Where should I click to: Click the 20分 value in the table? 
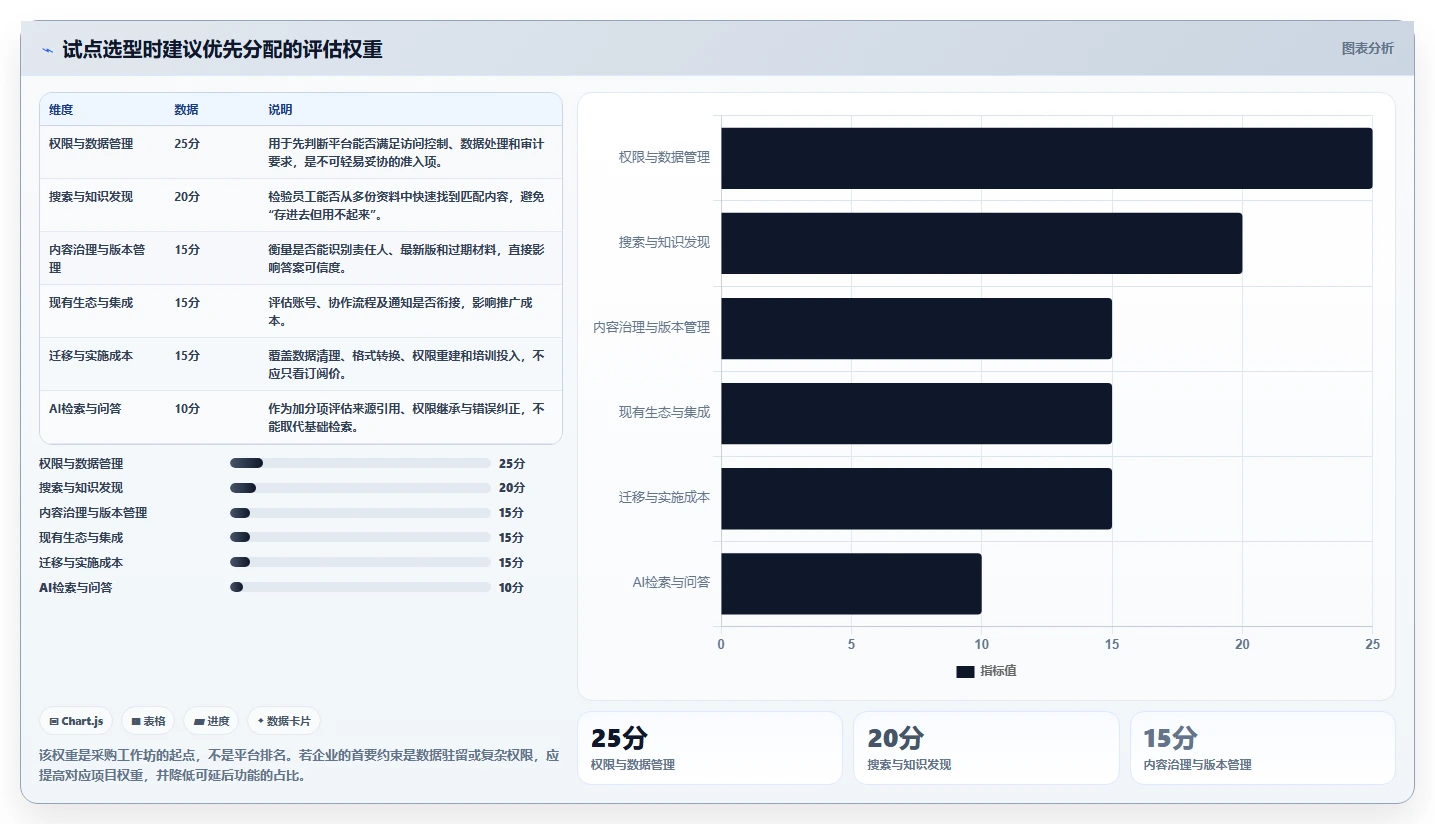point(187,197)
